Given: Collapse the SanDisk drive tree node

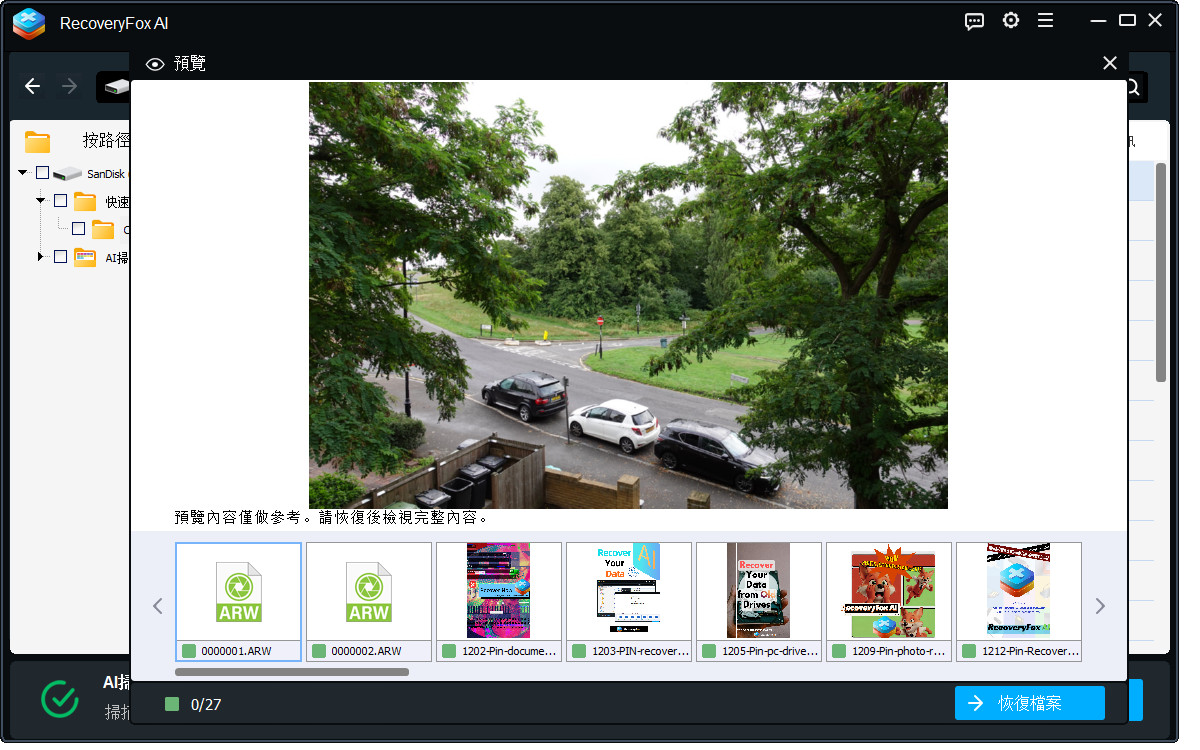Looking at the screenshot, I should [23, 173].
